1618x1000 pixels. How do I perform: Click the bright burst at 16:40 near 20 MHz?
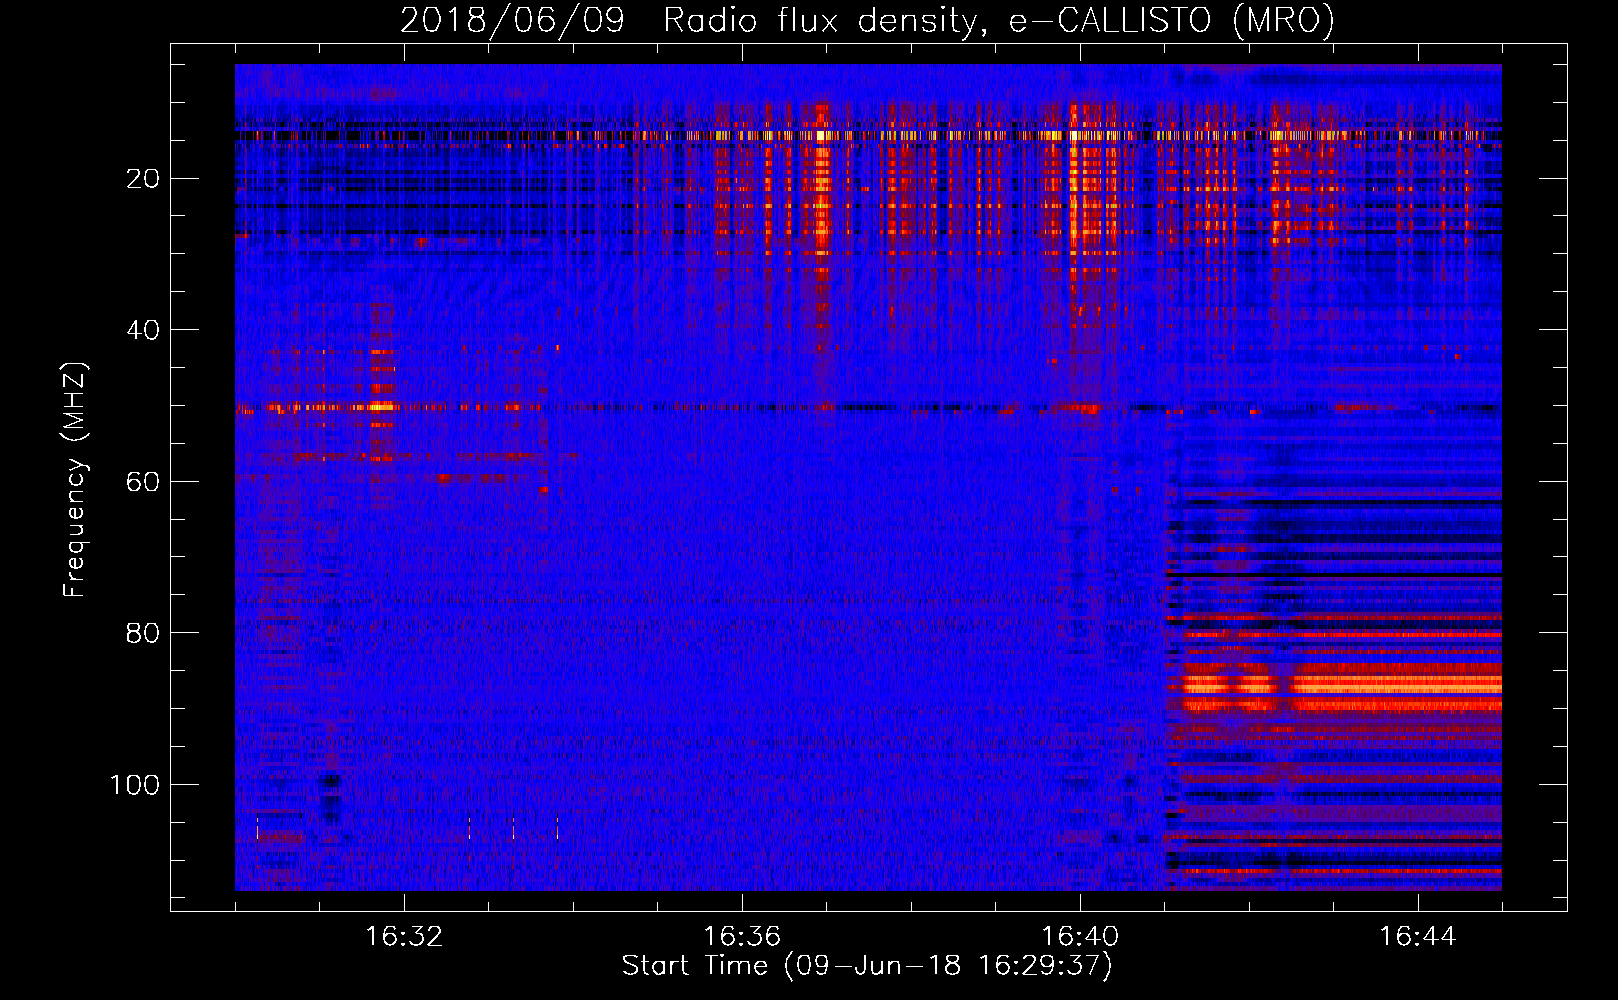click(1075, 180)
